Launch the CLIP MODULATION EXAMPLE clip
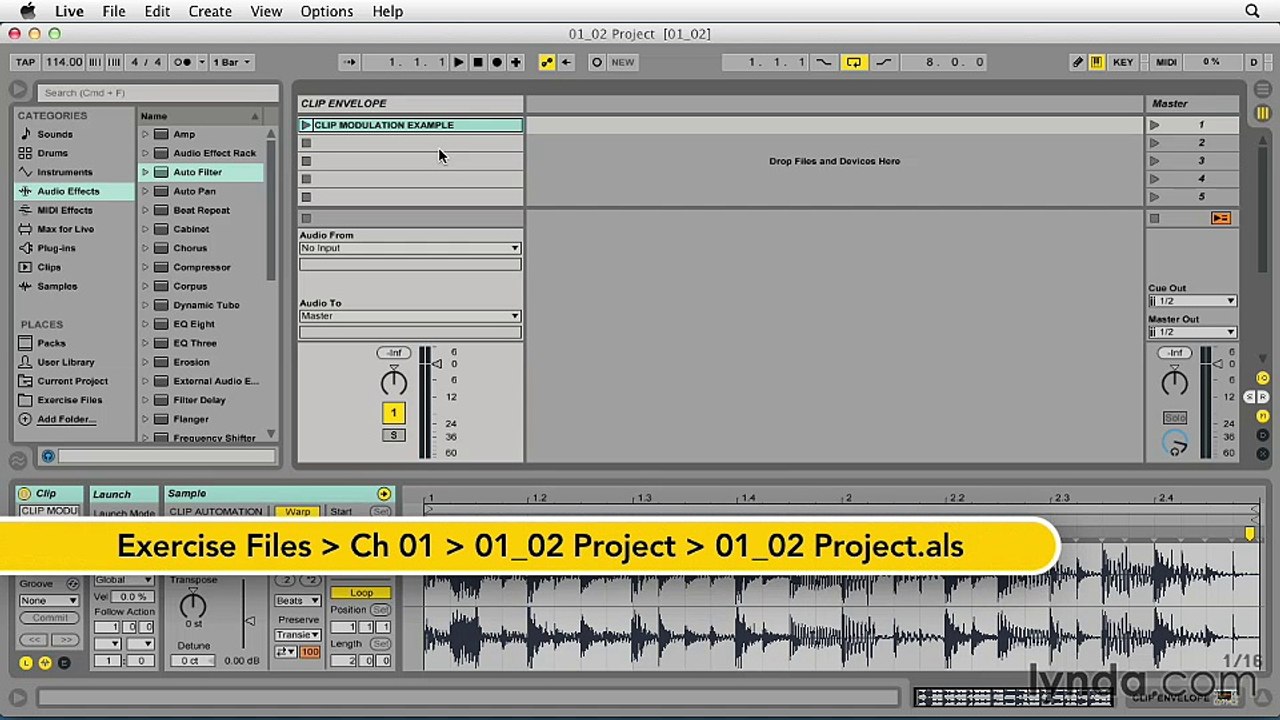The image size is (1280, 720). [306, 125]
